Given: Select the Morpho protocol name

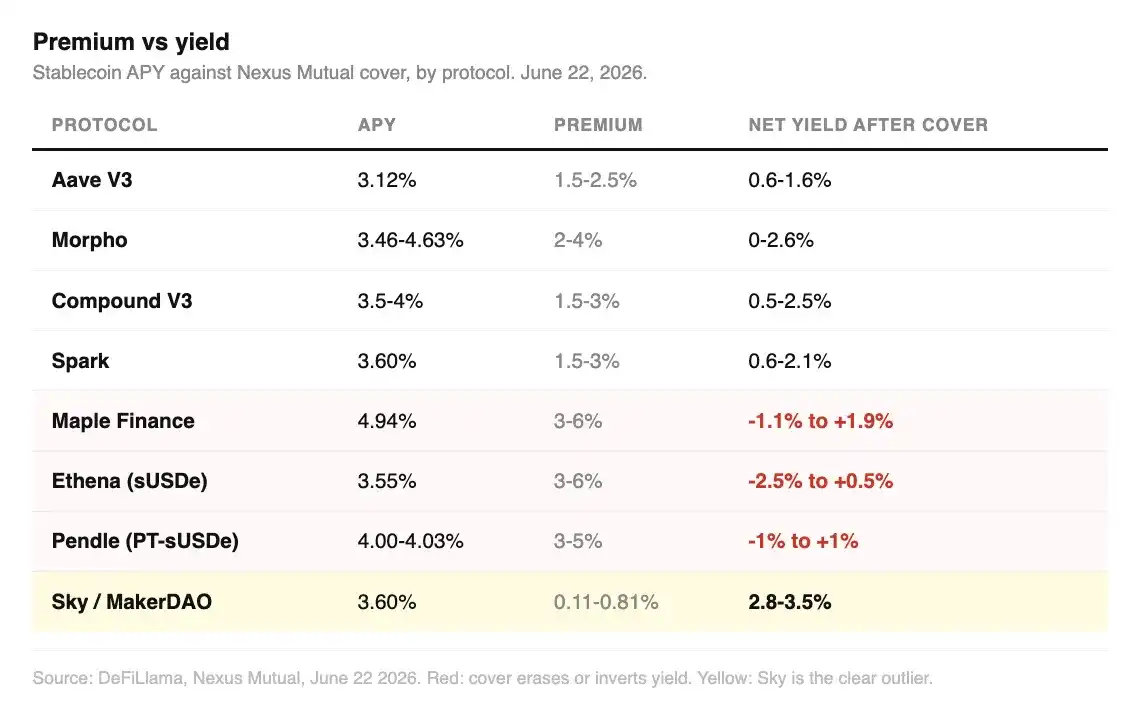Looking at the screenshot, I should point(89,240).
